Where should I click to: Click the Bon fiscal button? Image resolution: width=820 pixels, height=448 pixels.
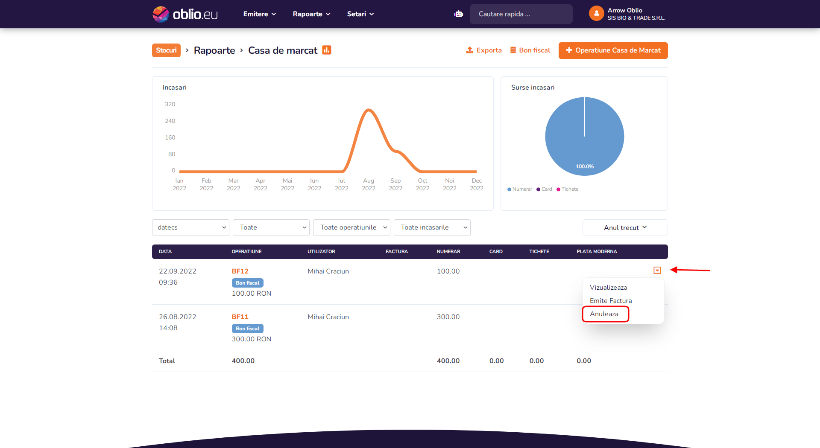pyautogui.click(x=530, y=50)
